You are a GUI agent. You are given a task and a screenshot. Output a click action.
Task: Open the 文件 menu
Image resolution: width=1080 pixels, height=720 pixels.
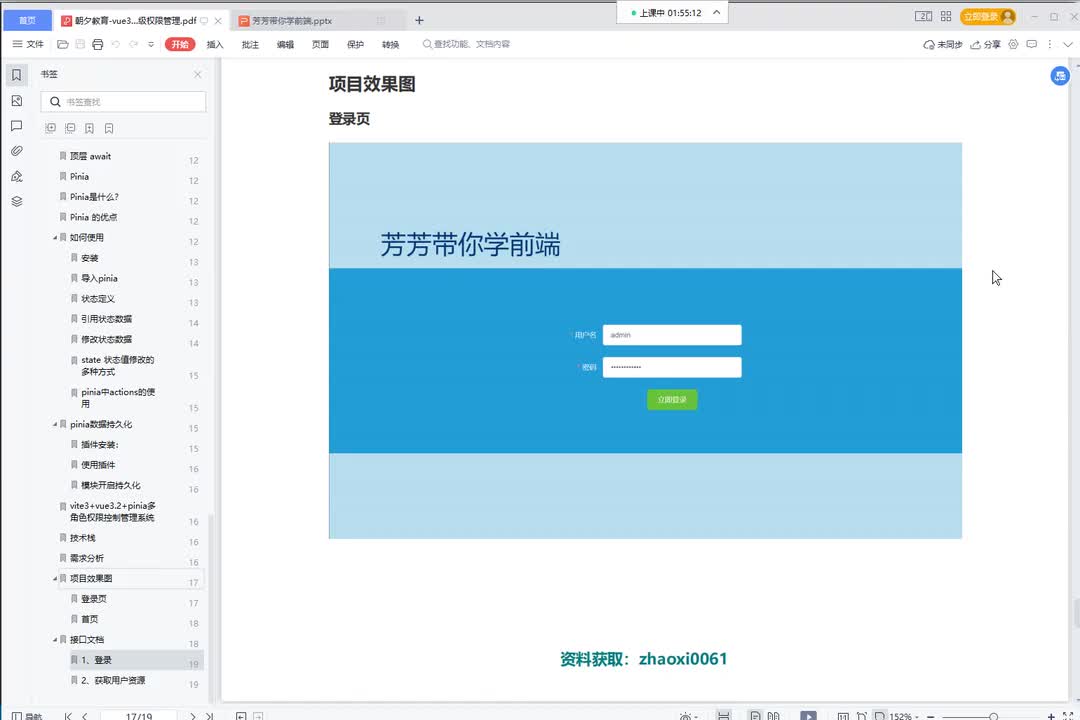[x=28, y=44]
